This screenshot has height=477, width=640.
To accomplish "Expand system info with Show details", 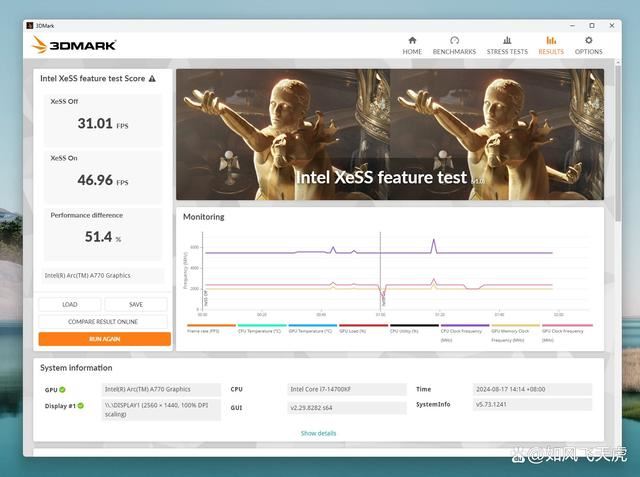I will tap(318, 433).
